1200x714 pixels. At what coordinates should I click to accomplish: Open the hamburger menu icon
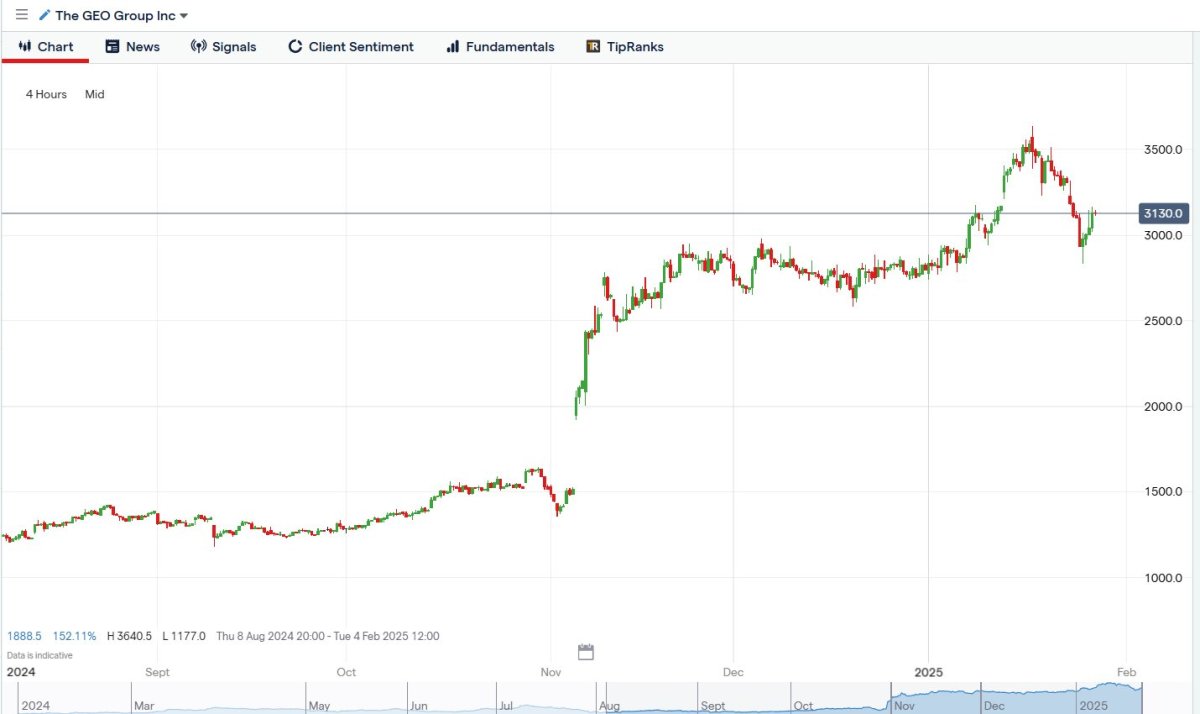click(x=22, y=15)
